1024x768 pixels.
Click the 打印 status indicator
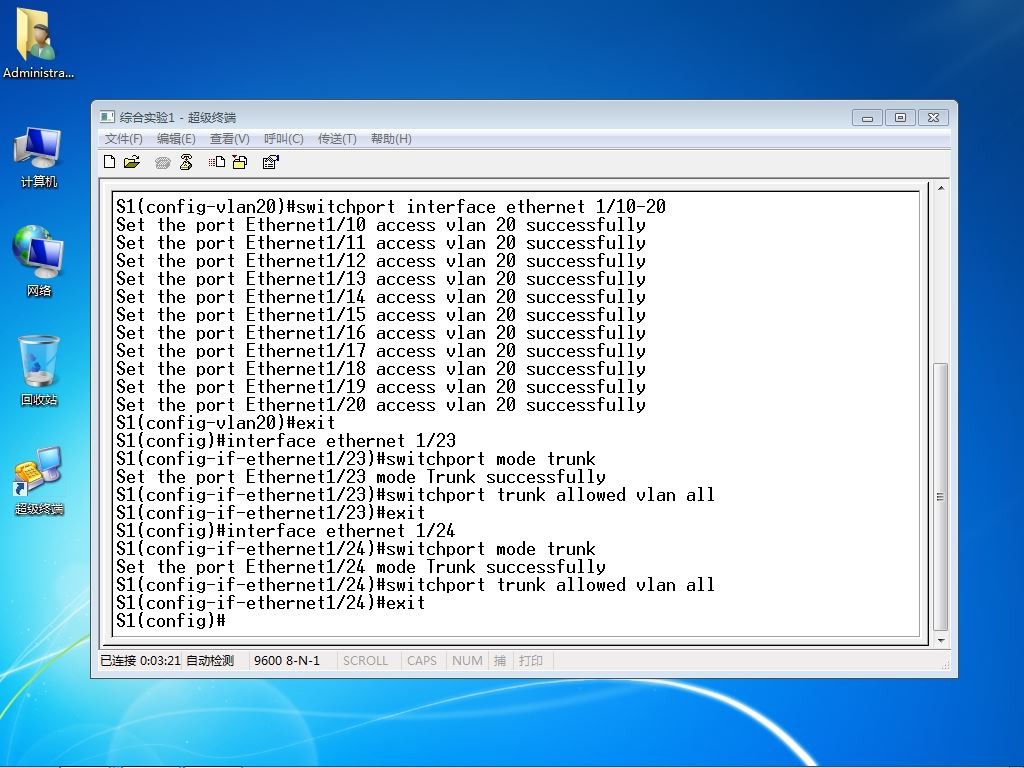(x=530, y=660)
